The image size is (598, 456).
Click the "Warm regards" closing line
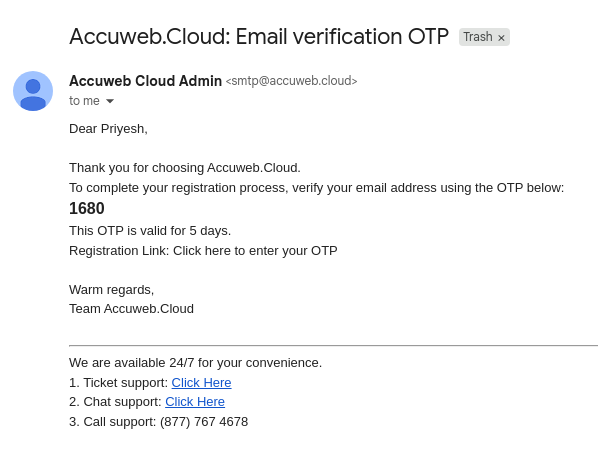[x=111, y=290]
